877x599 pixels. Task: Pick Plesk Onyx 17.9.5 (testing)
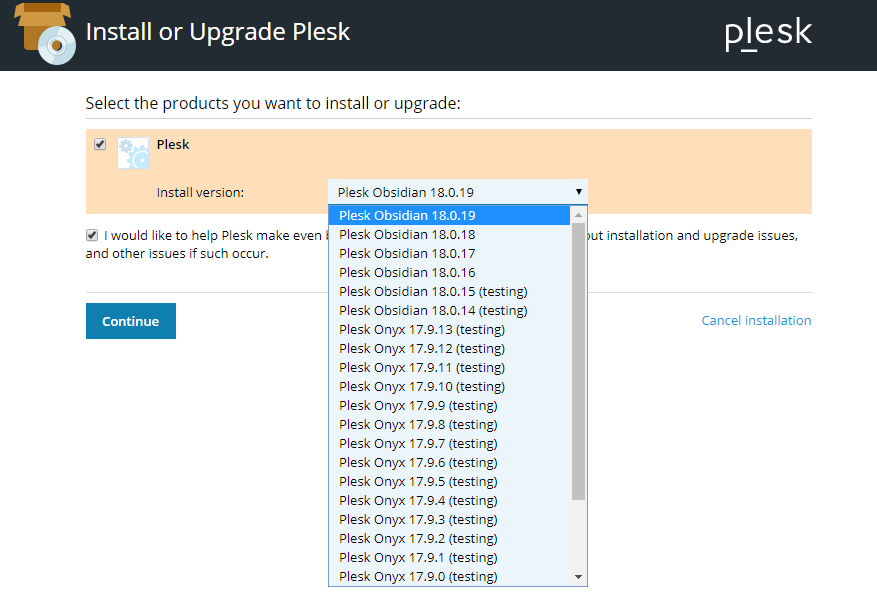tap(418, 481)
